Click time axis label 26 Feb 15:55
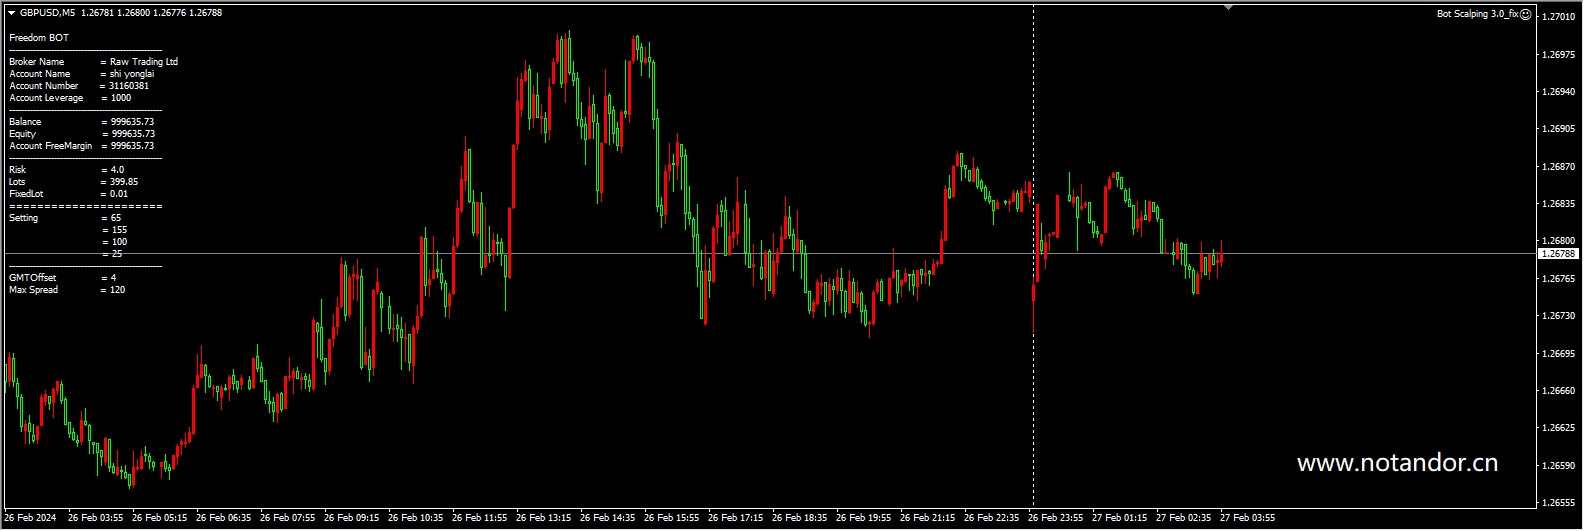Screen dimensions: 1584x531 672,518
